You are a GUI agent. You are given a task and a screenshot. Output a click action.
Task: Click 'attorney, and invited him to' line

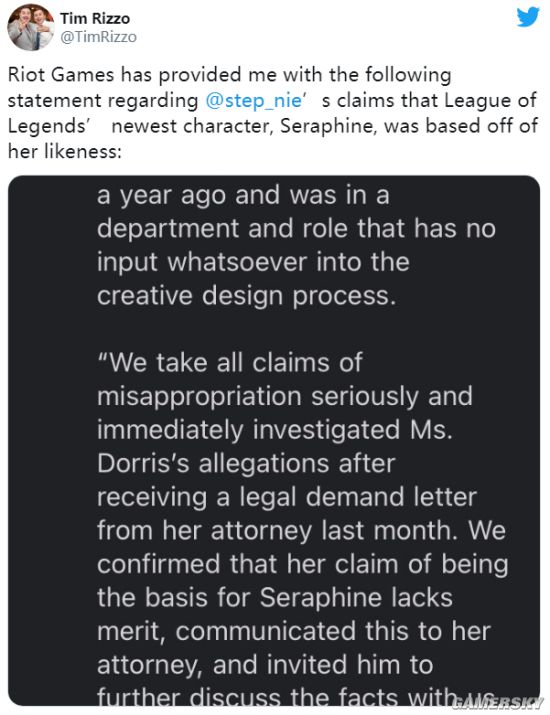coord(265,665)
